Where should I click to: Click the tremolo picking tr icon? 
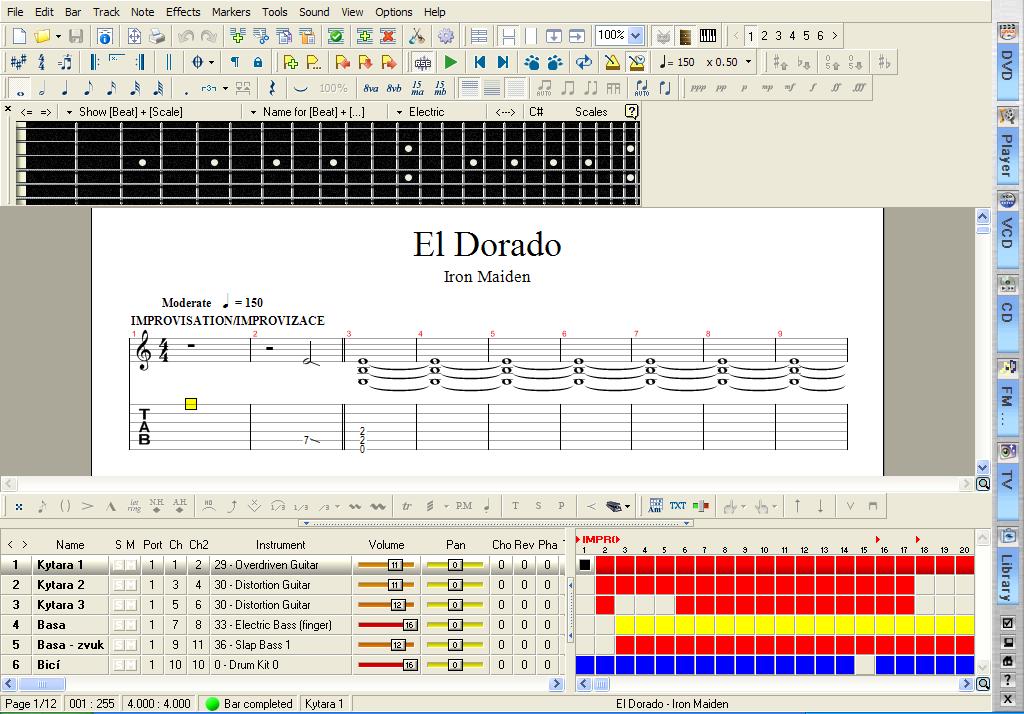(x=407, y=506)
